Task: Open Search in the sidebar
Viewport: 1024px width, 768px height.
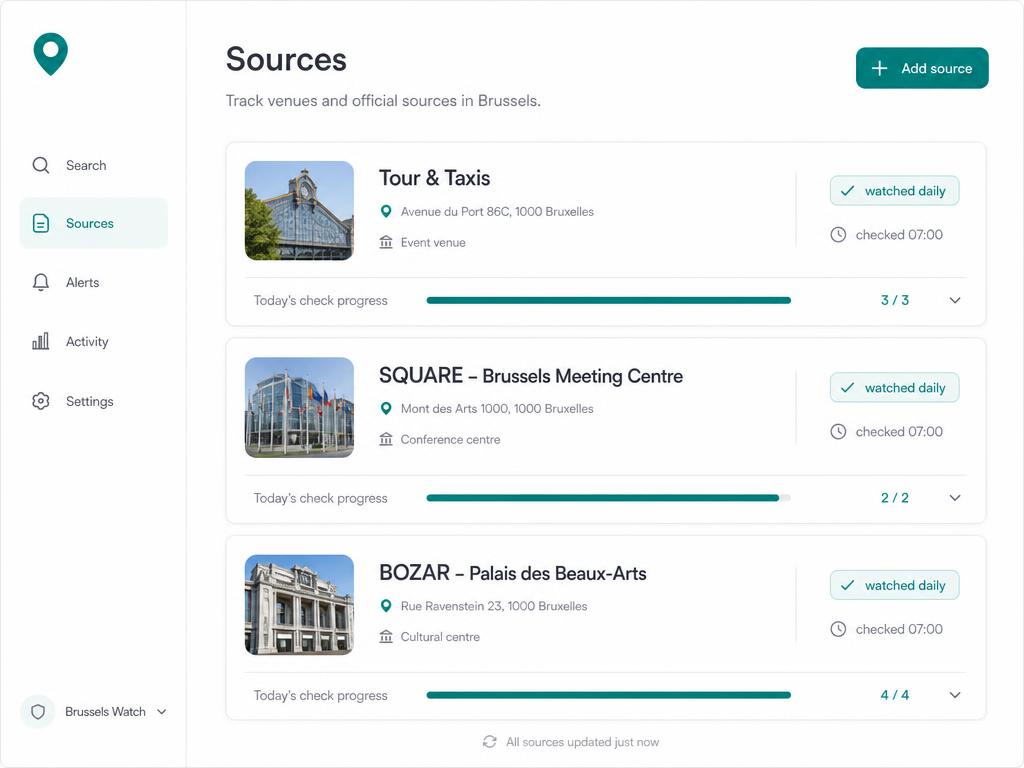Action: click(x=93, y=165)
